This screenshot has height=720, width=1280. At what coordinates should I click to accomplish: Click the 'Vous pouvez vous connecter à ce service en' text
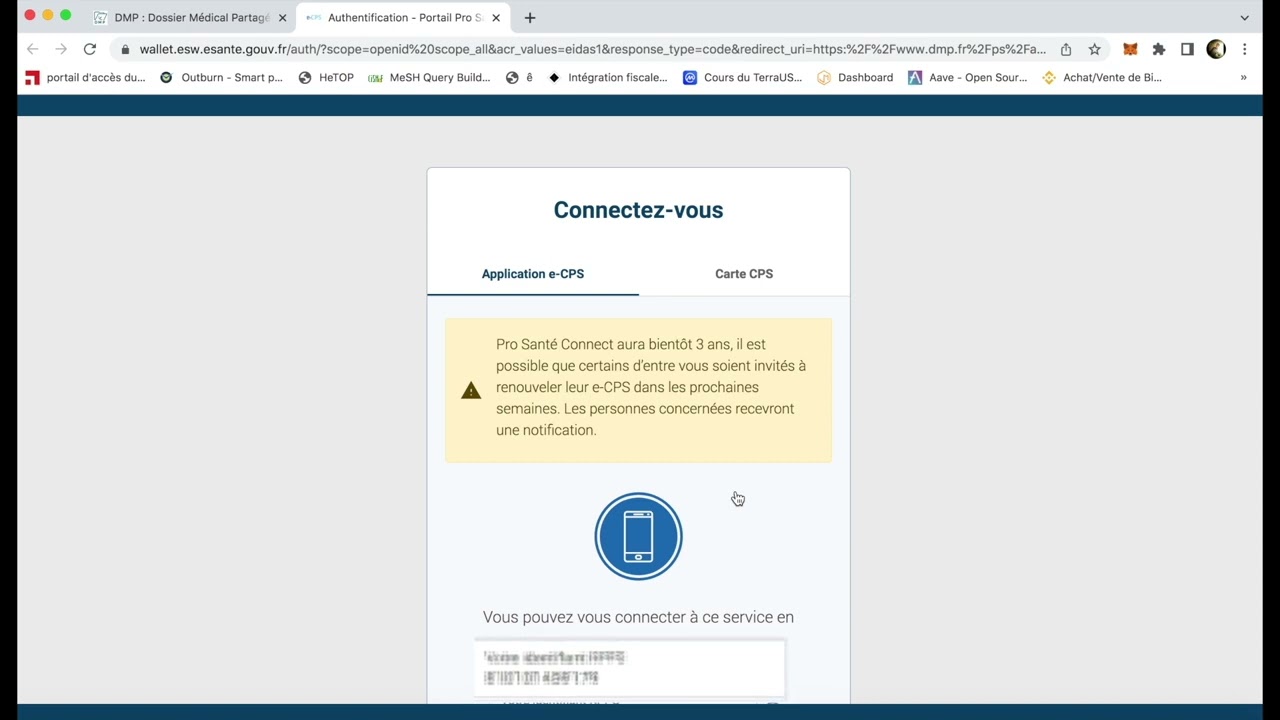(x=638, y=617)
